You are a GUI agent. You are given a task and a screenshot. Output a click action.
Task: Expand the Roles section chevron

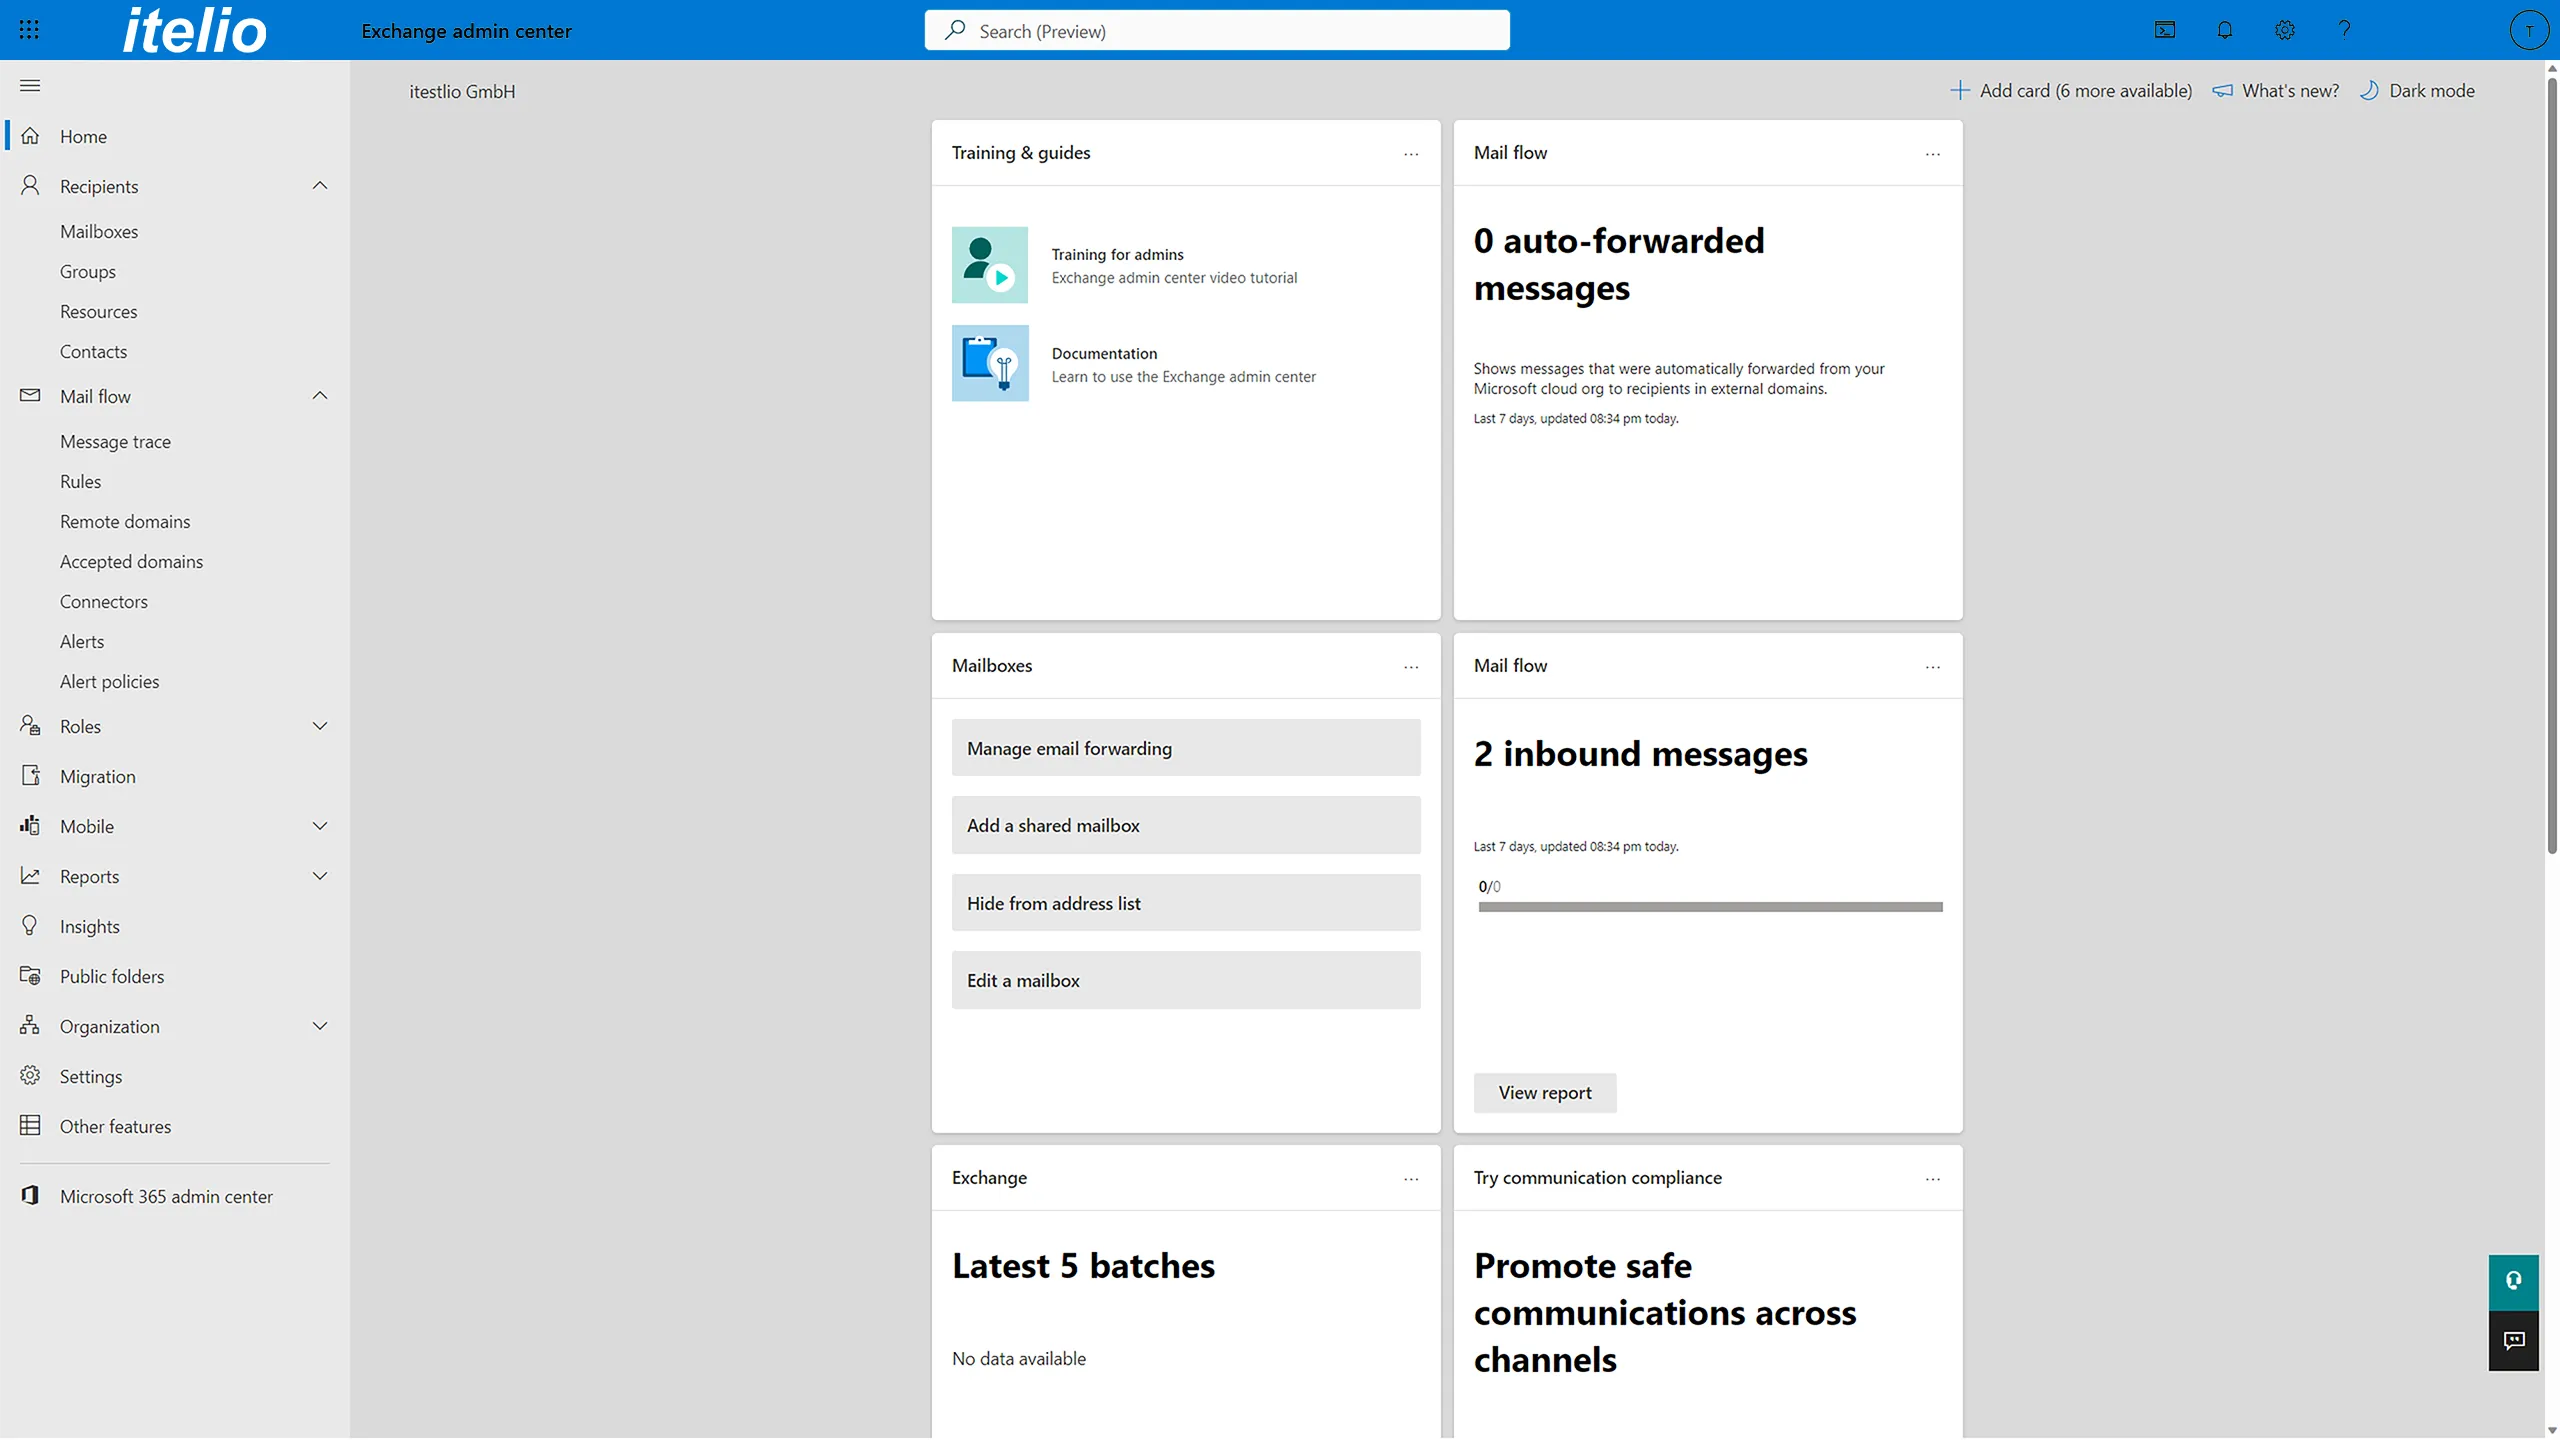tap(320, 726)
